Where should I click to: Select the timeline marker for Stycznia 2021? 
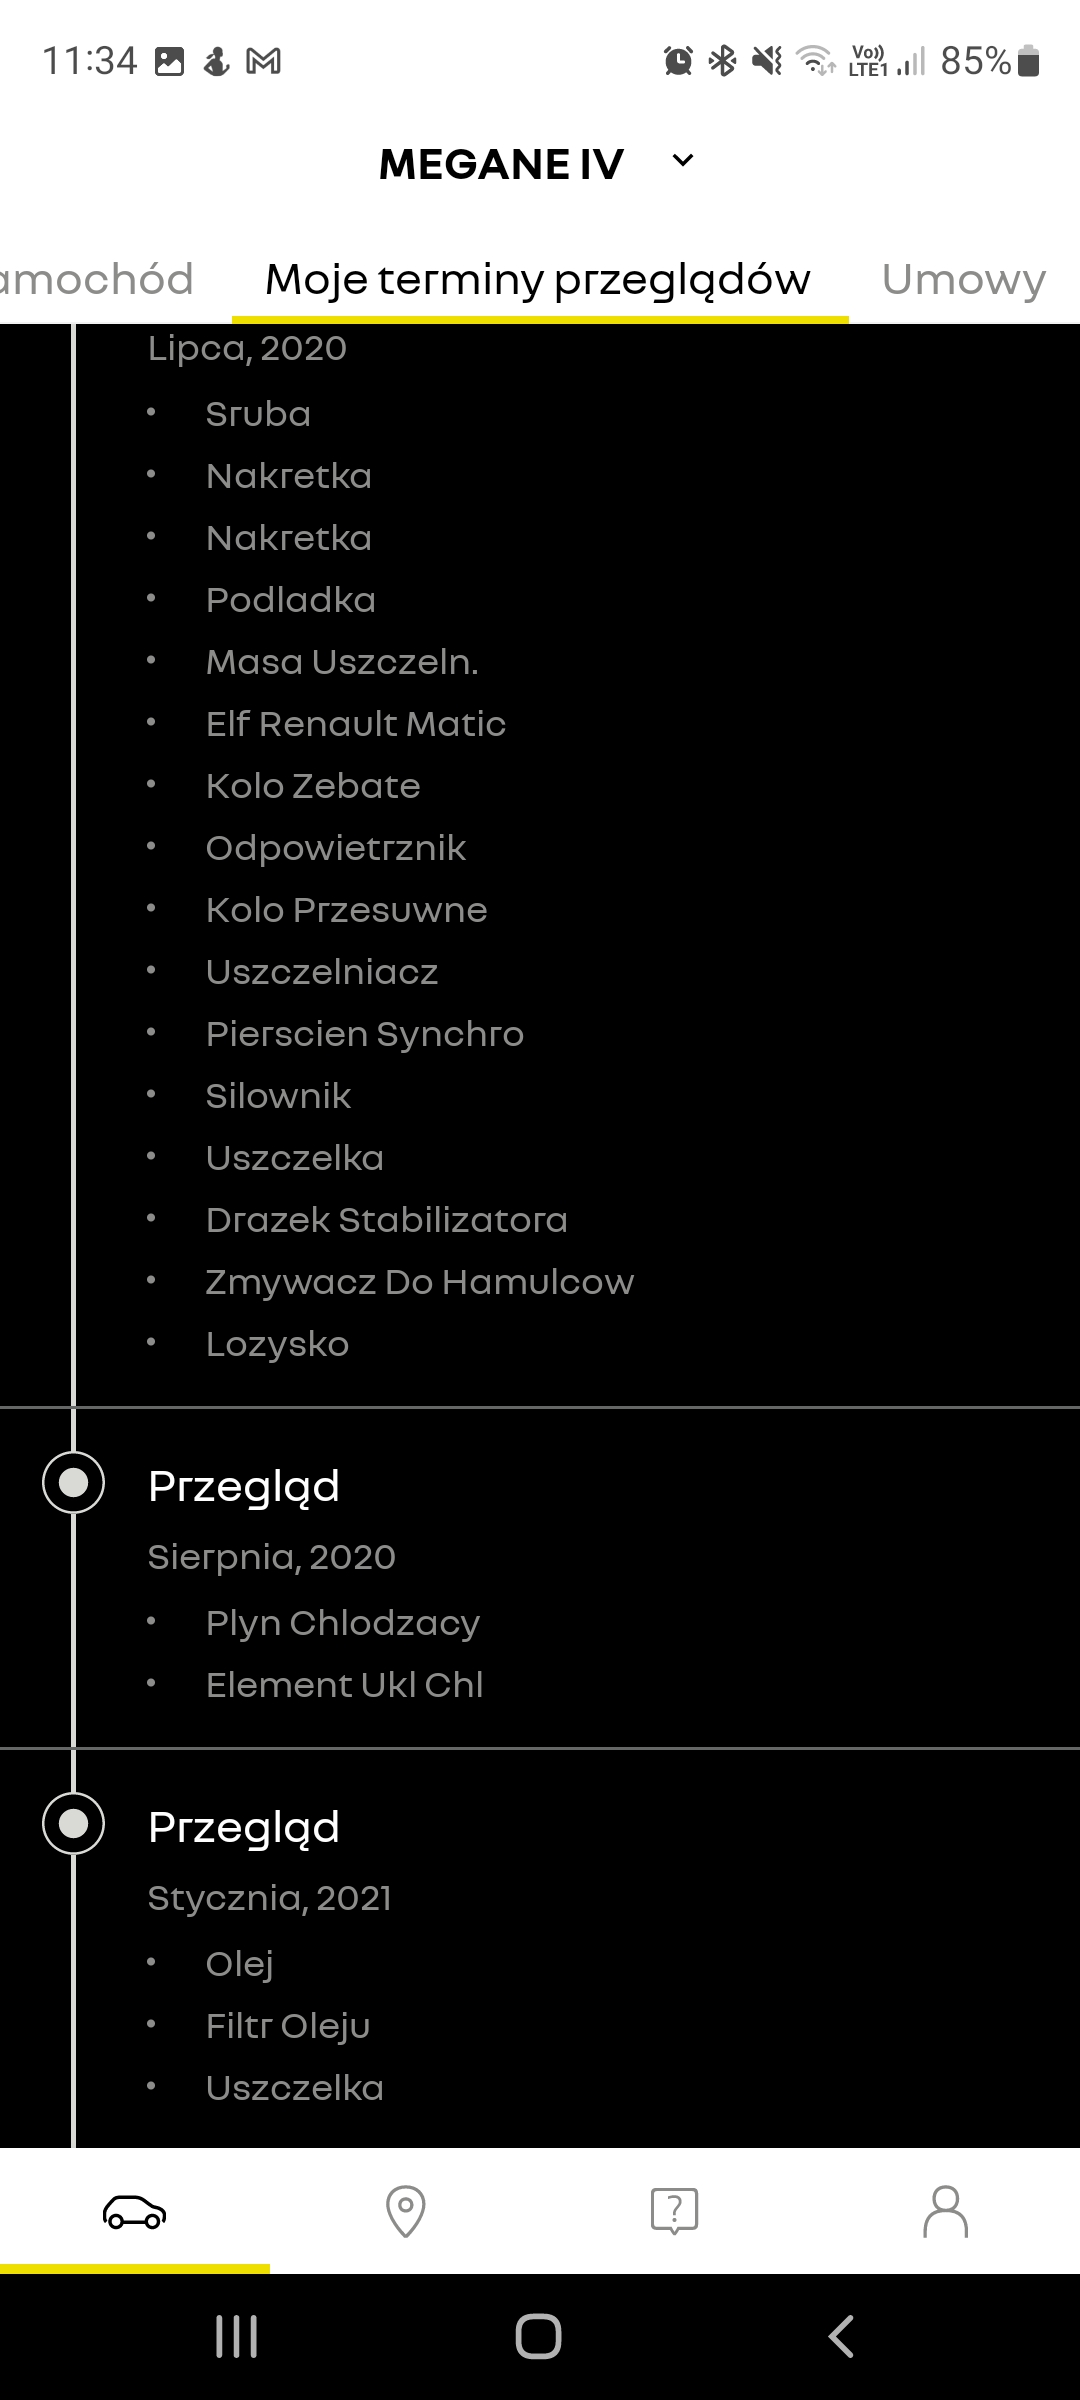[x=73, y=1824]
